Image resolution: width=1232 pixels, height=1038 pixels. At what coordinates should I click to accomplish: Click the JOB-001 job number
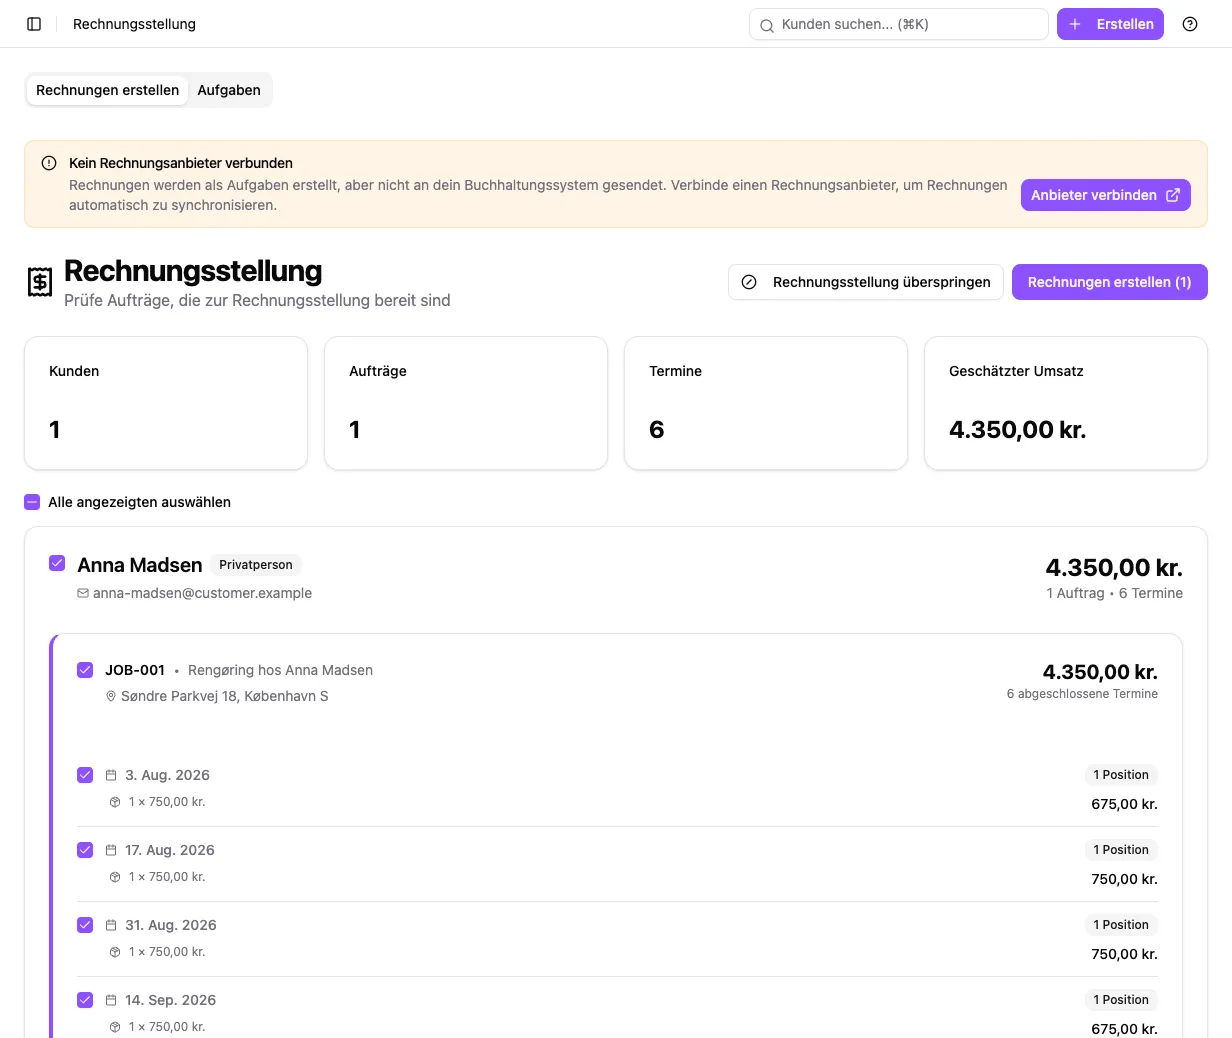click(135, 670)
